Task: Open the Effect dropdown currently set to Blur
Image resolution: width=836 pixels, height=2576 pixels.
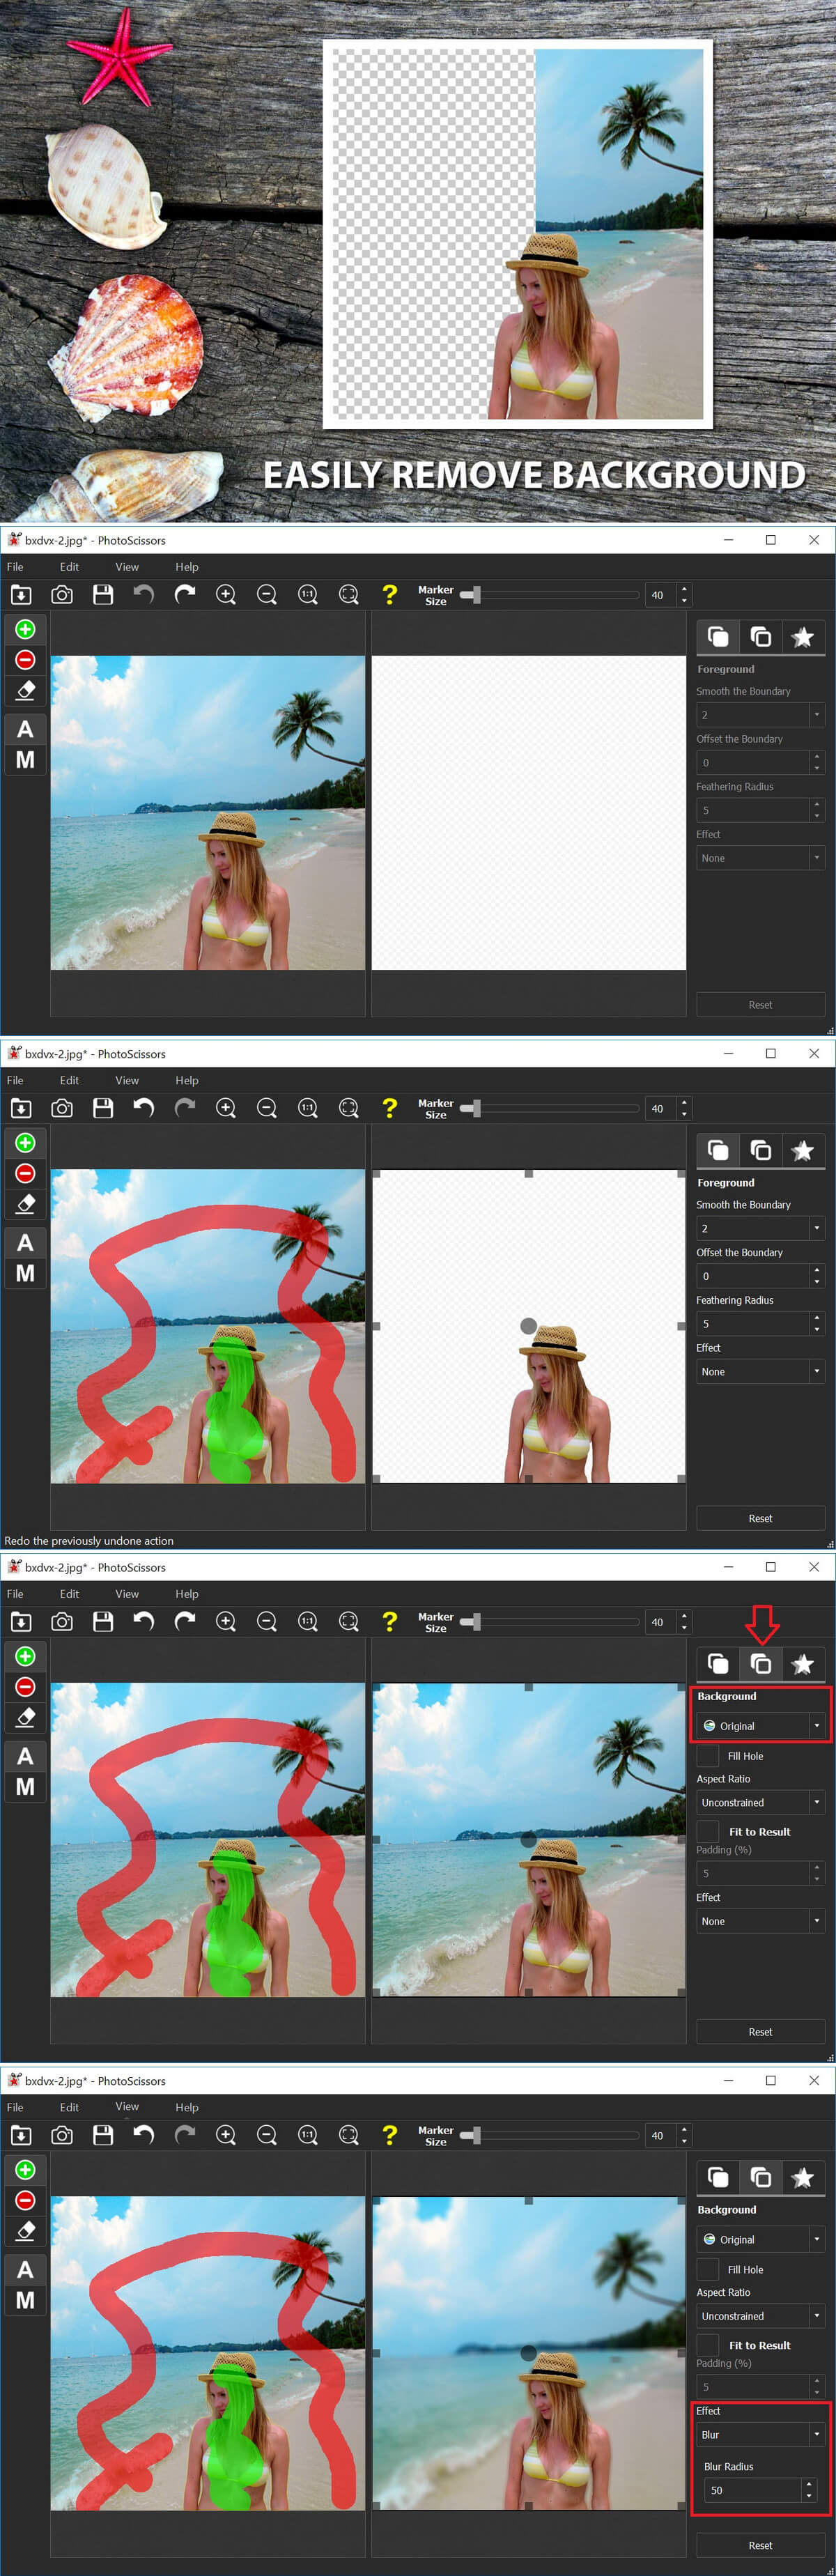Action: click(760, 2434)
